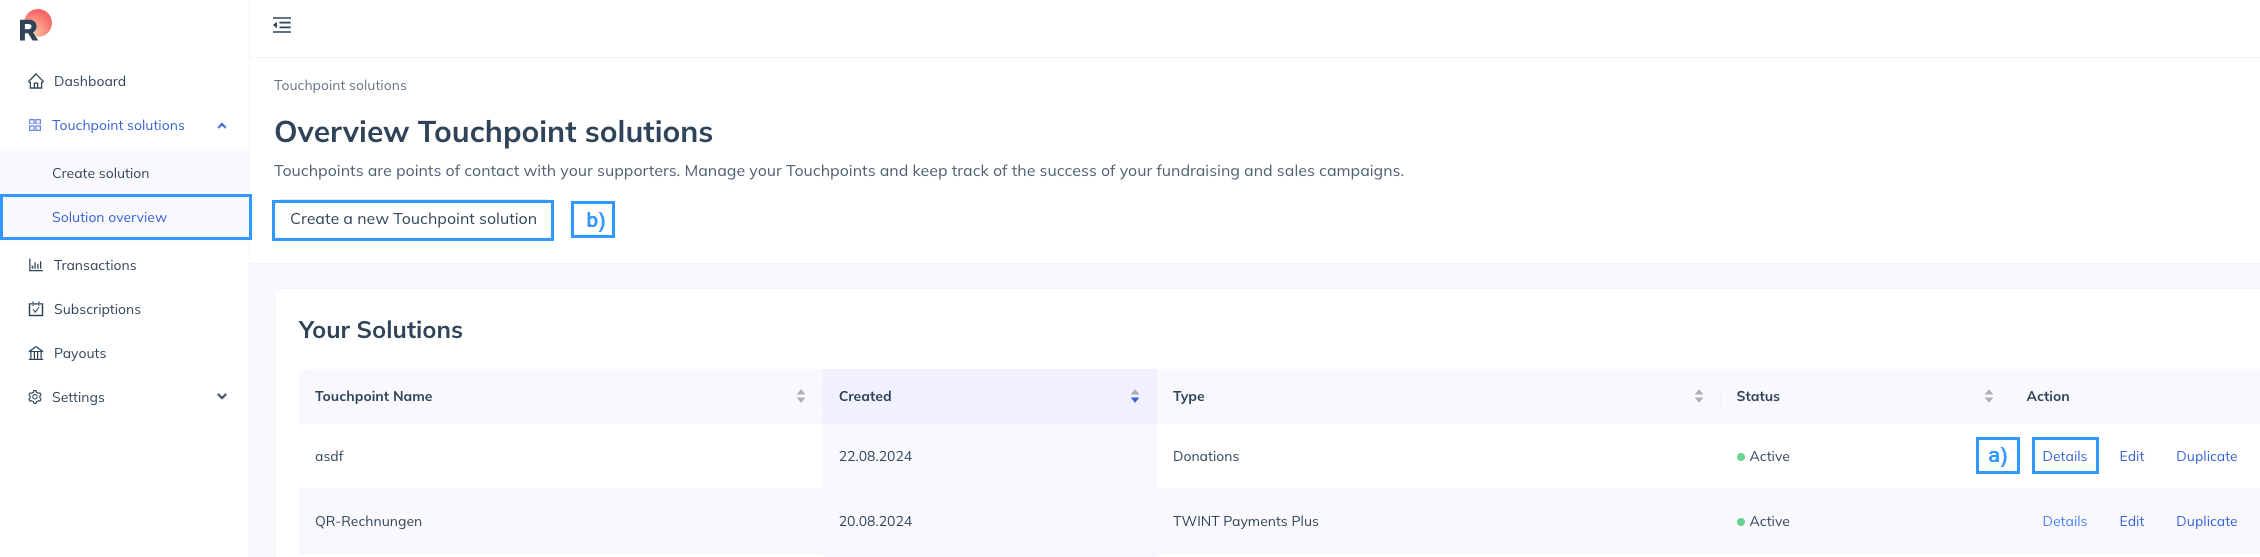2260x557 pixels.
Task: Click the Subscriptions calendar icon
Action: click(36, 309)
